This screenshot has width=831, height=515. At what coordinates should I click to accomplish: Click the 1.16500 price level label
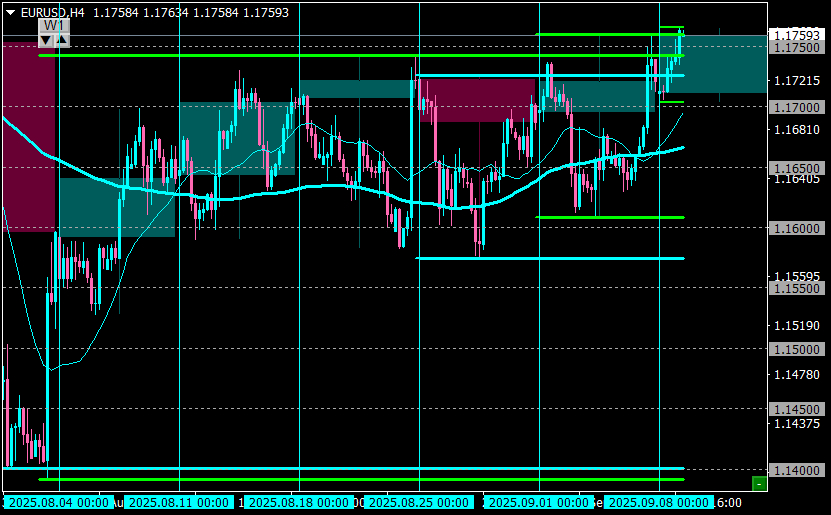797,168
